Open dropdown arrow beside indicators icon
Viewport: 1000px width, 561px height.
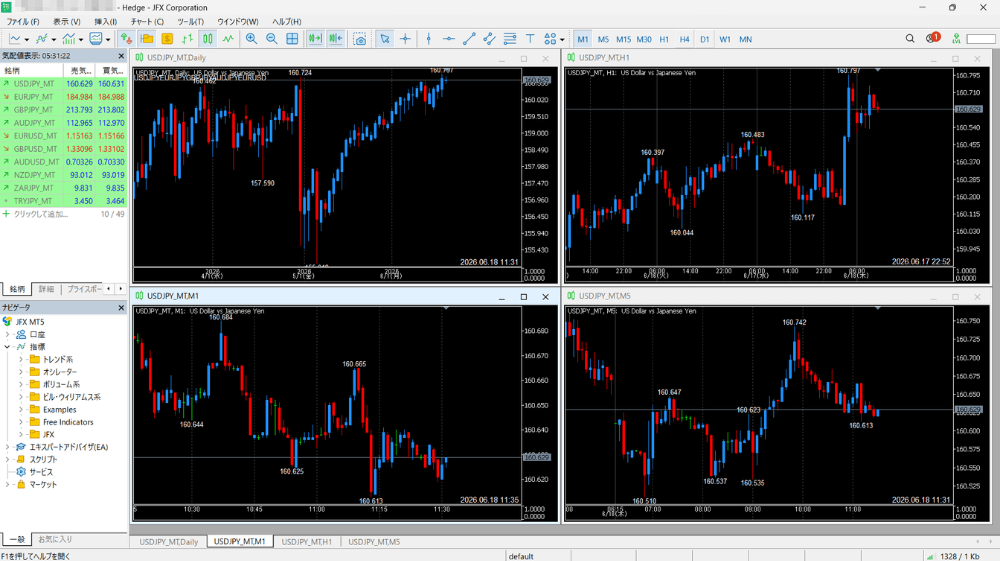click(x=54, y=40)
